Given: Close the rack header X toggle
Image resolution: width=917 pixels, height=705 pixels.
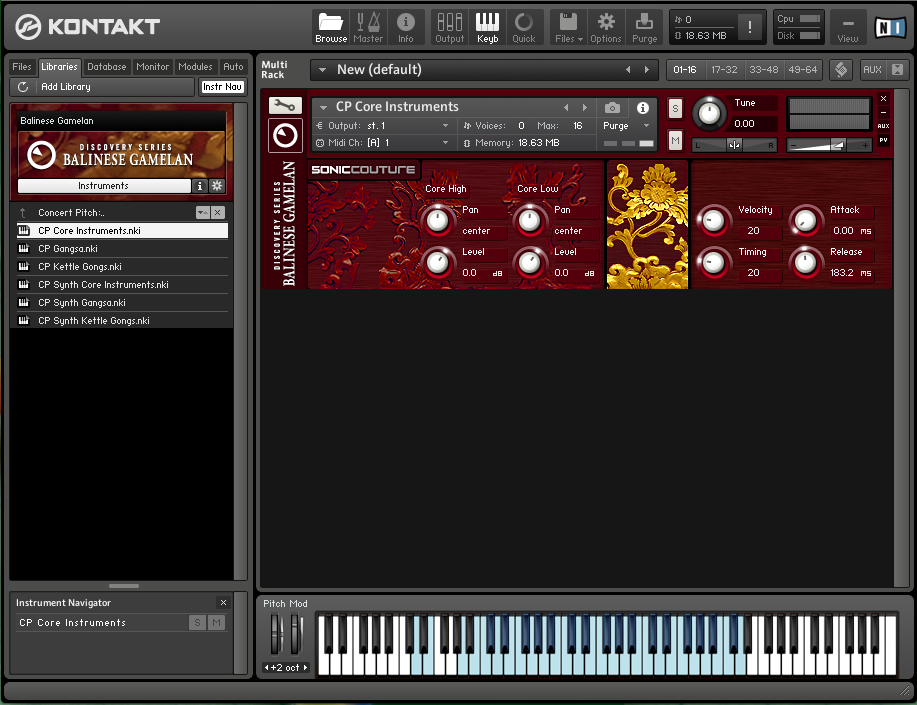Looking at the screenshot, I should point(897,70).
